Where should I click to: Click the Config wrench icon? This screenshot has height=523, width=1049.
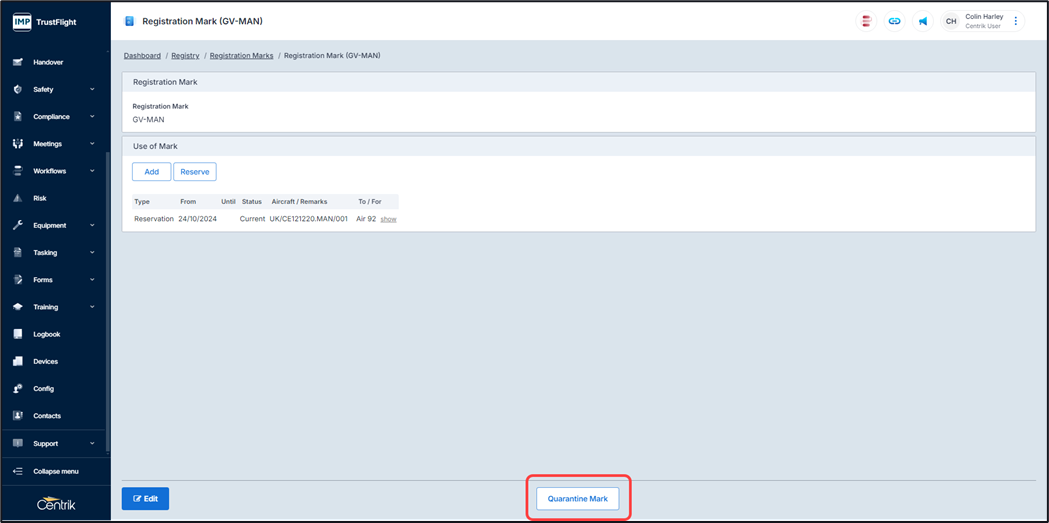tap(18, 388)
